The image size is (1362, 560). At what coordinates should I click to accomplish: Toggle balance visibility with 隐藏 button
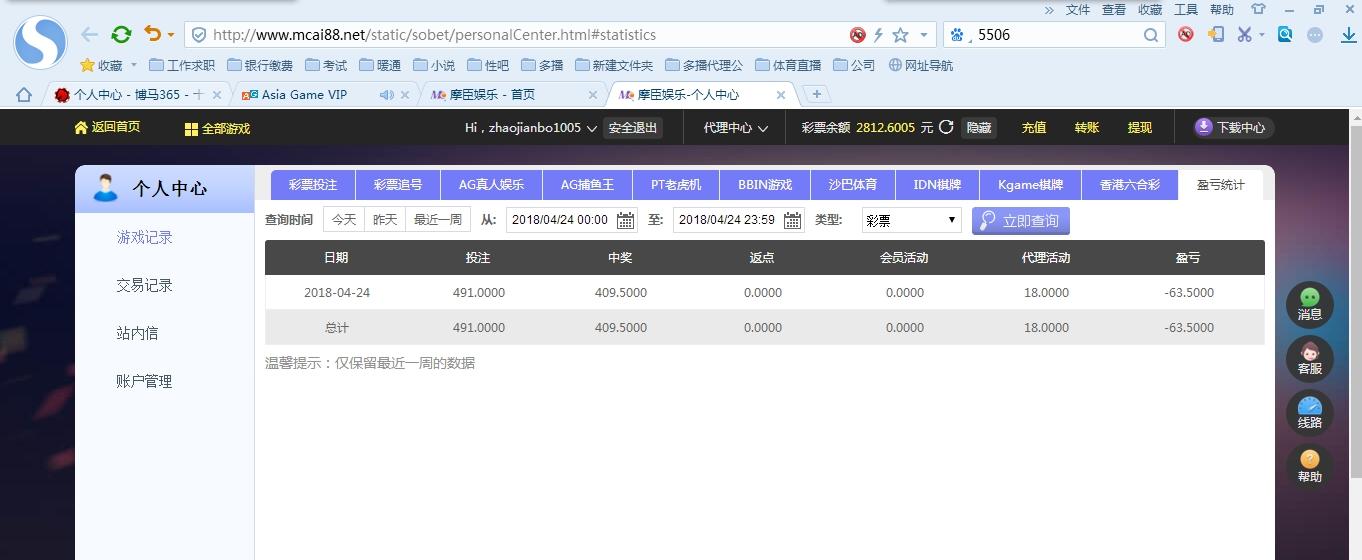[979, 128]
